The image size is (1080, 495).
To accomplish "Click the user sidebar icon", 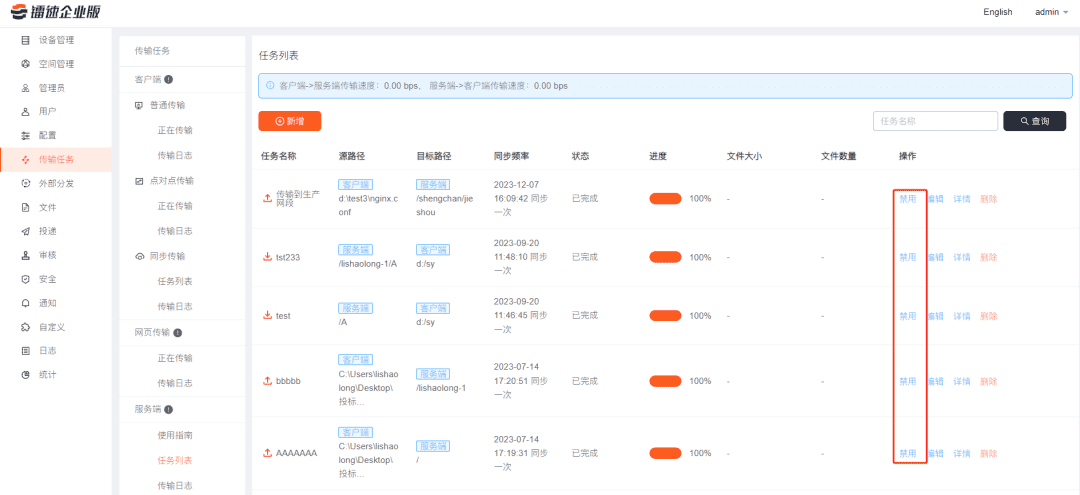I will click(26, 112).
